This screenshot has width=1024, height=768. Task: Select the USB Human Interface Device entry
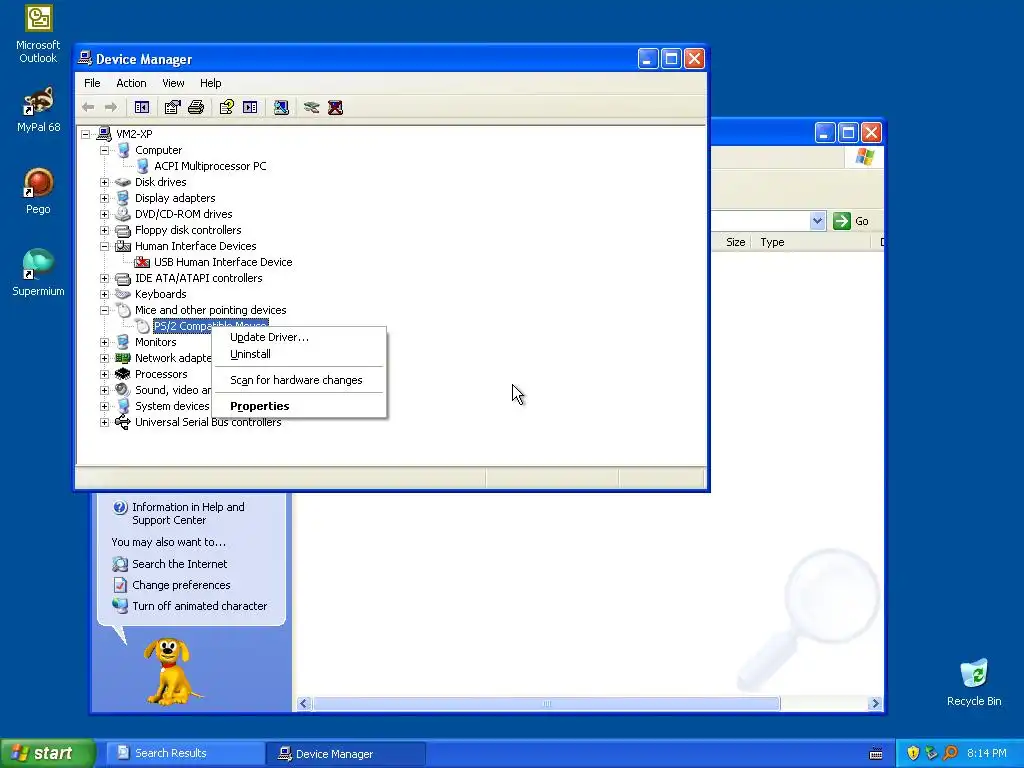(223, 262)
